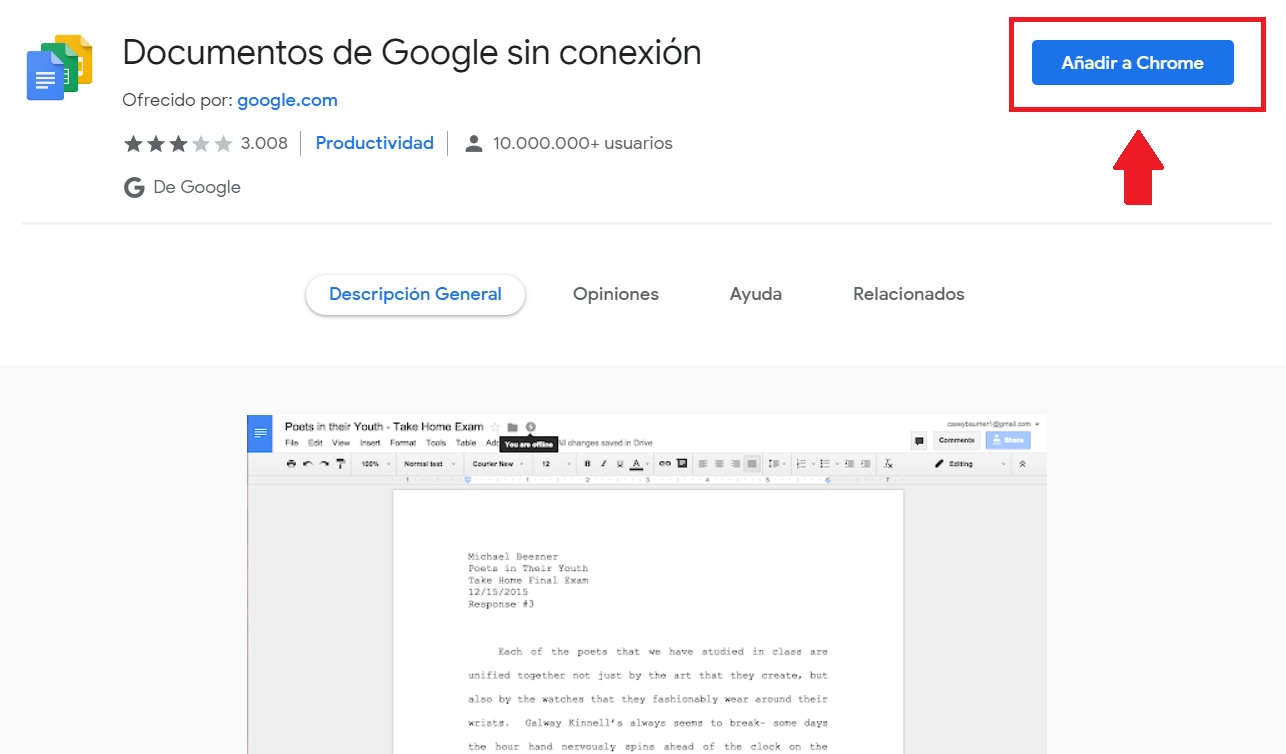Switch to the Opiniones tab

pyautogui.click(x=616, y=294)
